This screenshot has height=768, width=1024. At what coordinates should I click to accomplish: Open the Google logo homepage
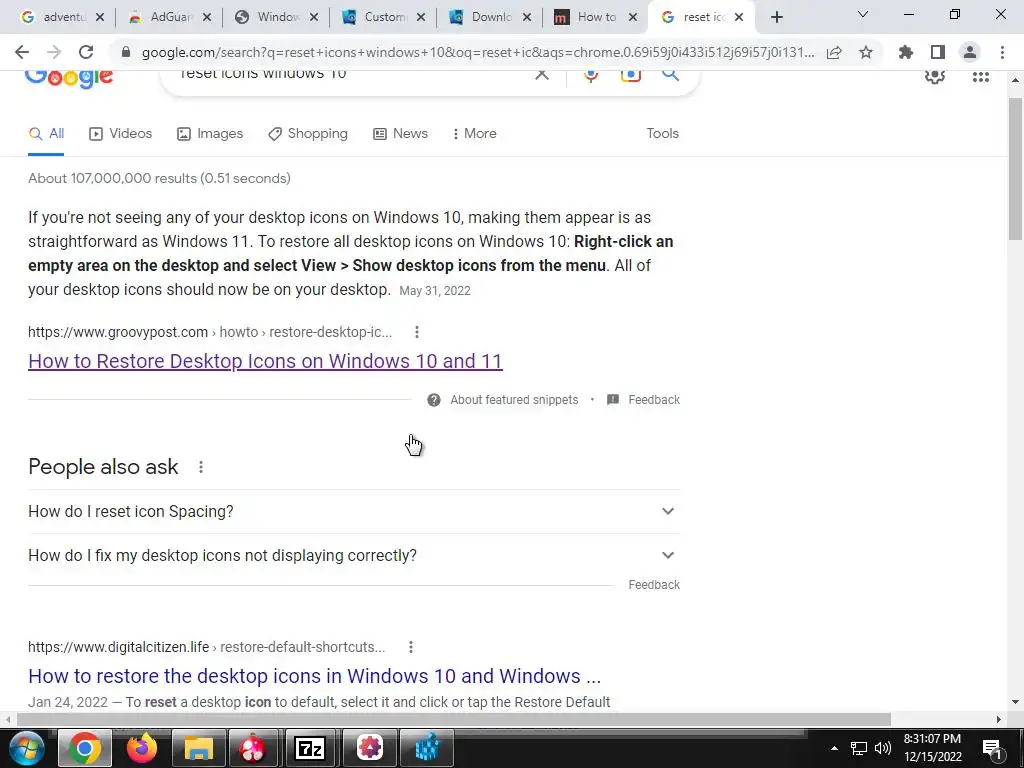[x=69, y=78]
